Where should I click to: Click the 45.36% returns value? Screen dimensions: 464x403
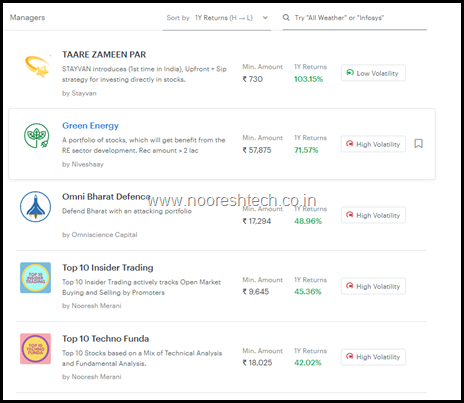(307, 292)
